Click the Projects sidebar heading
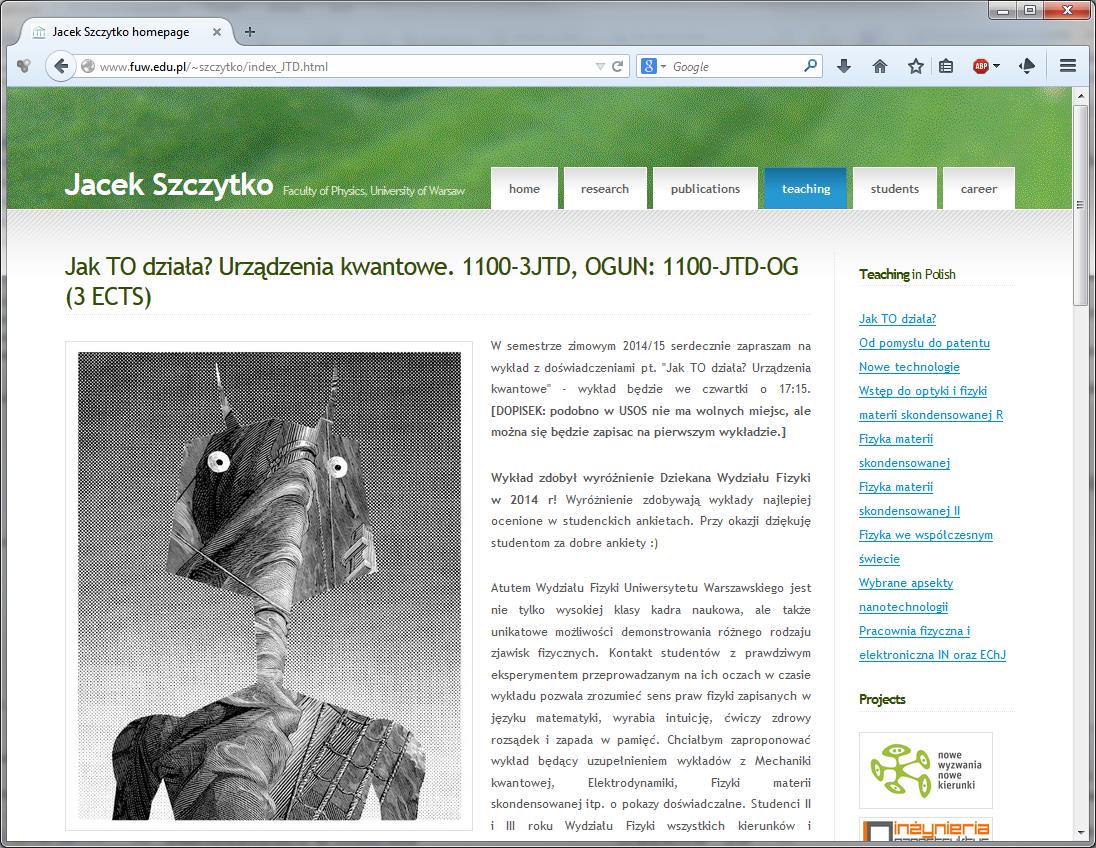The height and width of the screenshot is (848, 1096). [x=882, y=699]
